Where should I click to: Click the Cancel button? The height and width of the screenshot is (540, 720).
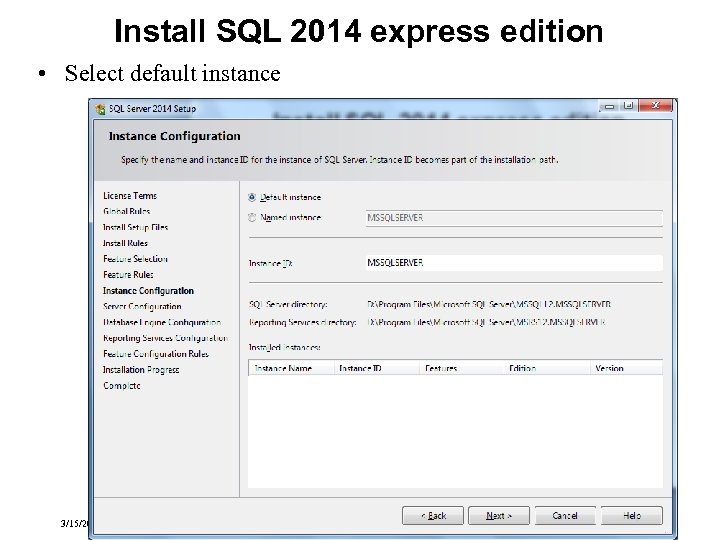click(x=565, y=516)
